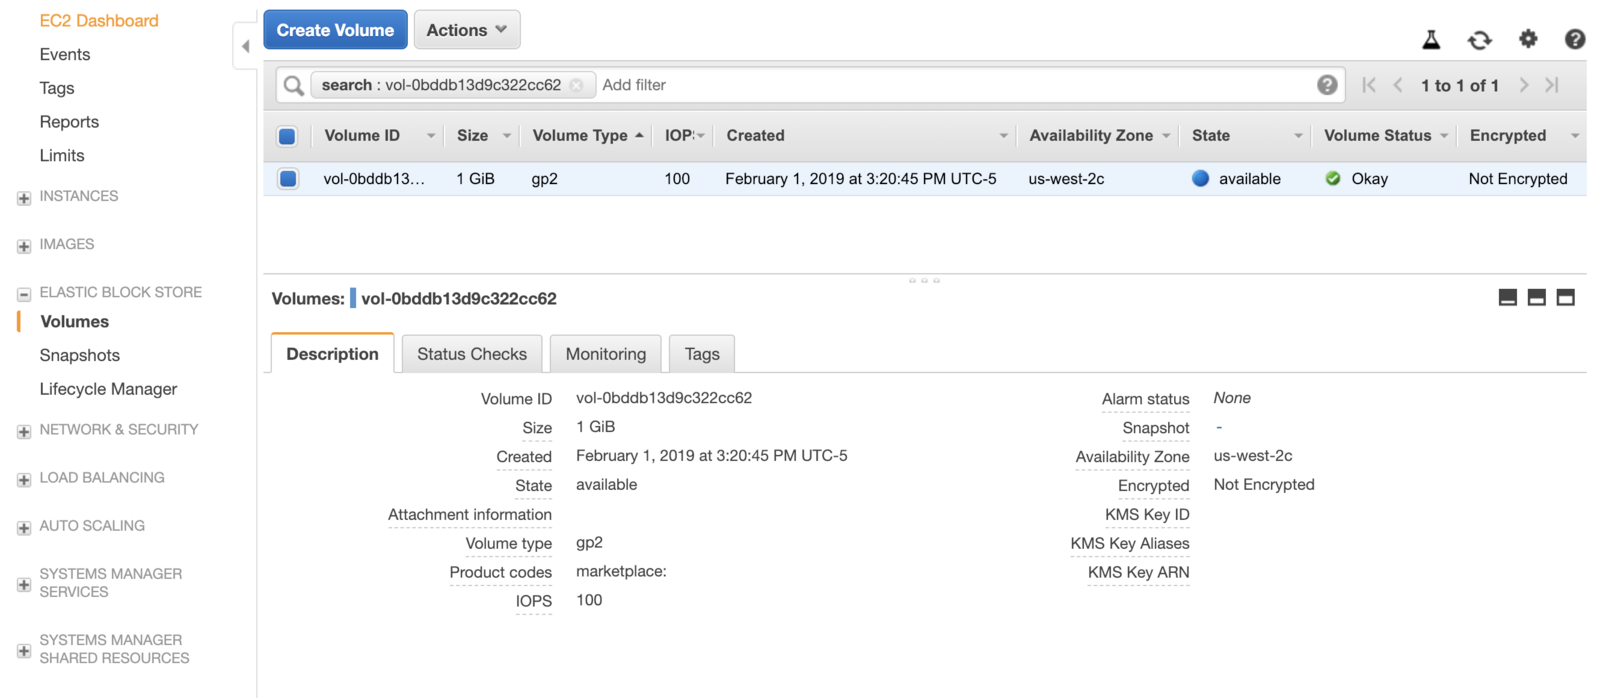This screenshot has width=1600, height=698.
Task: Open EC2 Dashboard link
Action: click(99, 21)
